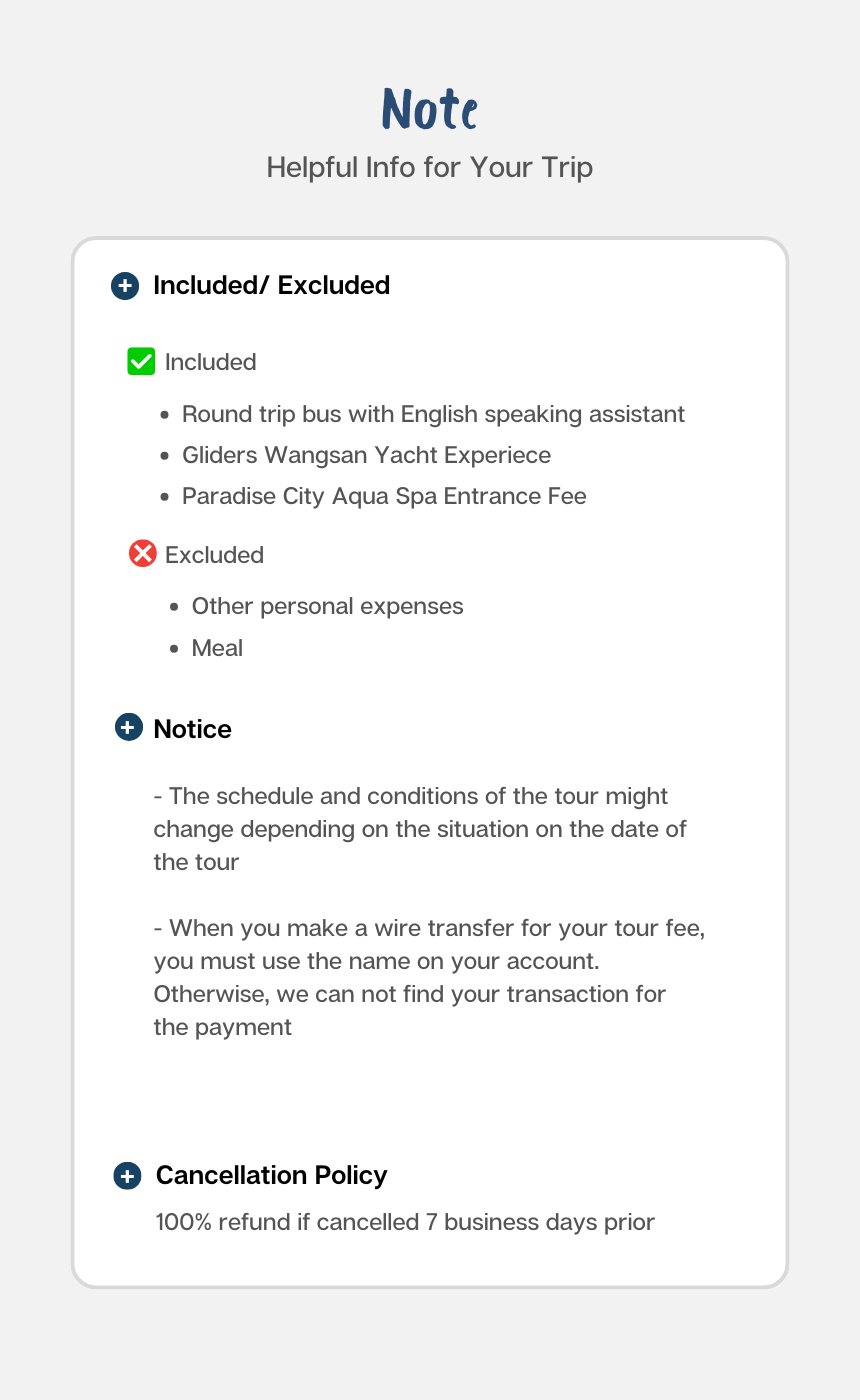Expand the Included/ Excluded section heading

tap(271, 286)
